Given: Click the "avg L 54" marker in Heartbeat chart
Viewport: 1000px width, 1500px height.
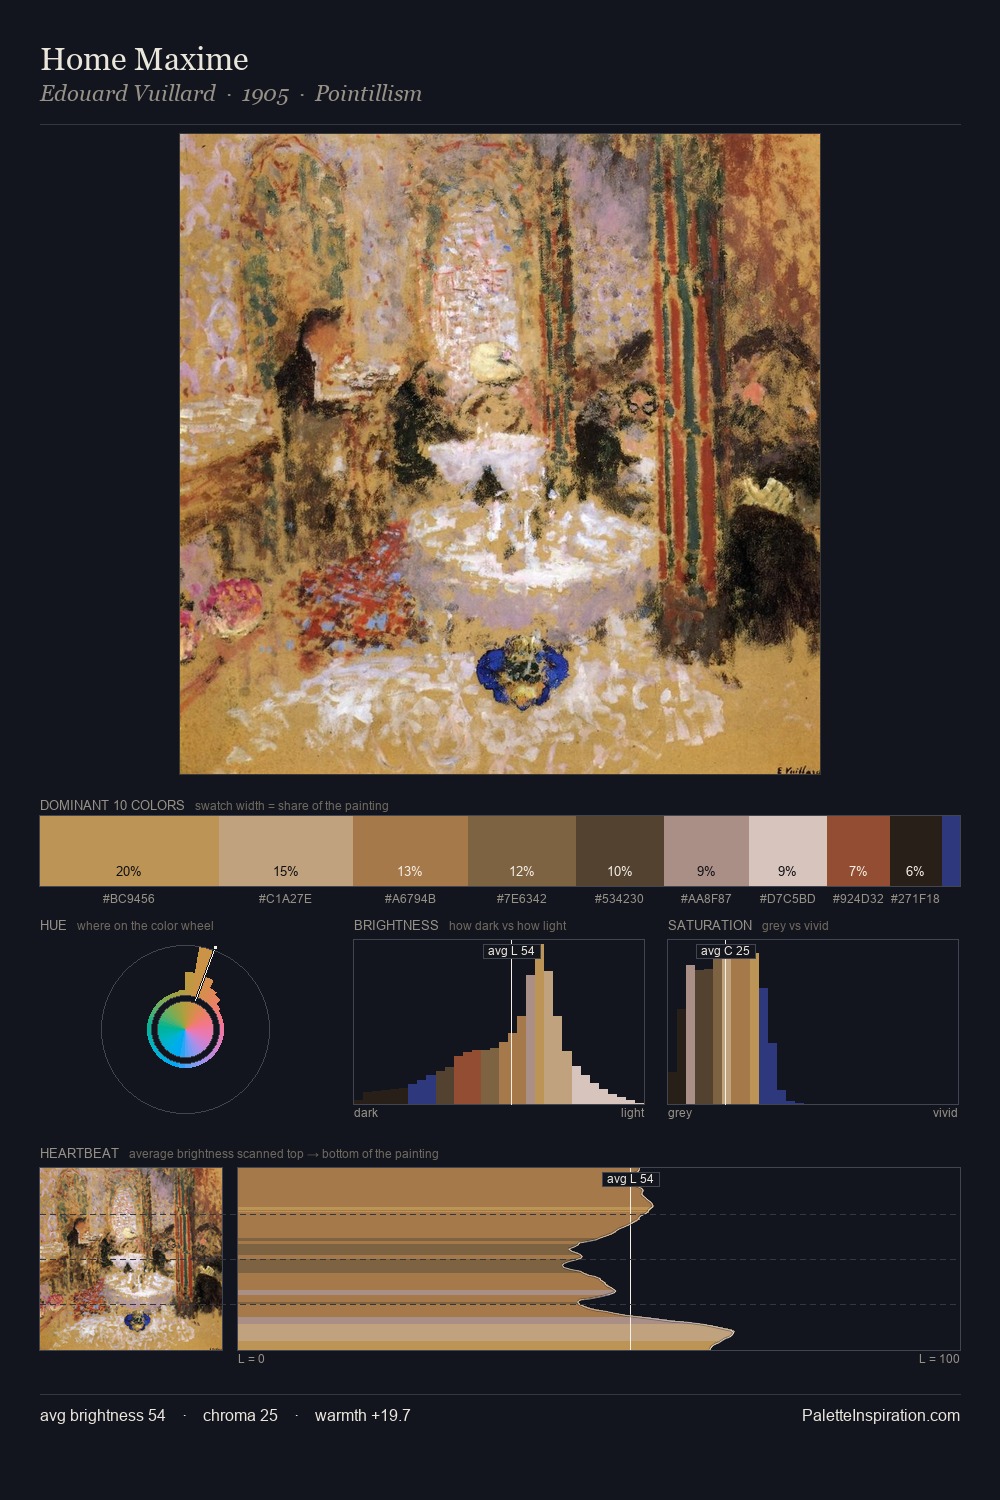Looking at the screenshot, I should [630, 1179].
